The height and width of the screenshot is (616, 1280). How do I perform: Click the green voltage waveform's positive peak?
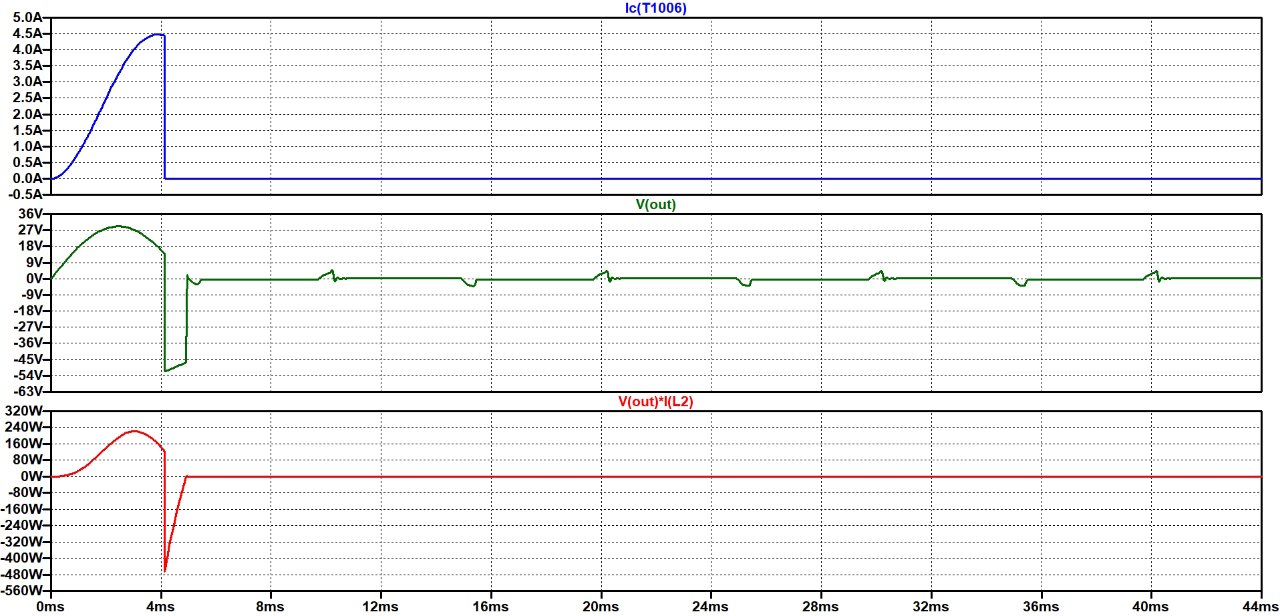(120, 226)
